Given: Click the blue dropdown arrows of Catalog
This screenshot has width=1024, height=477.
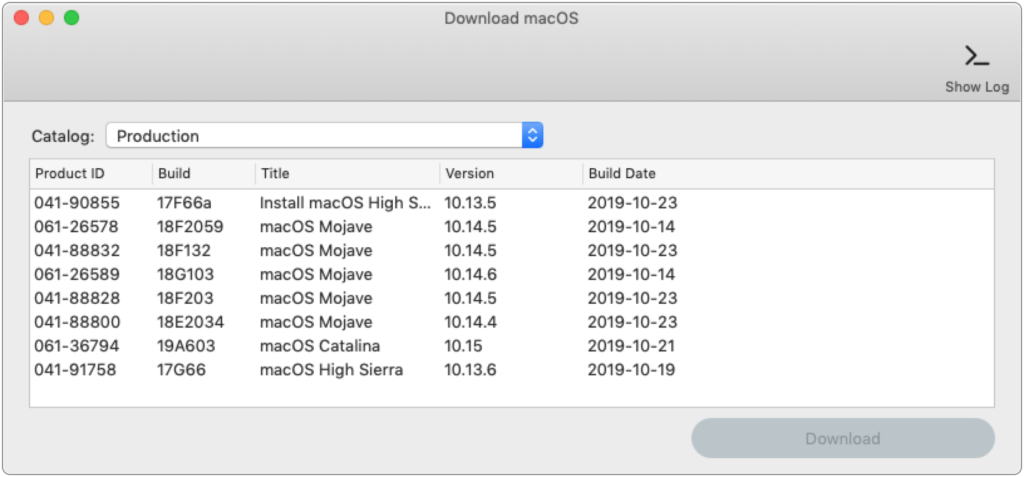Looking at the screenshot, I should (532, 136).
